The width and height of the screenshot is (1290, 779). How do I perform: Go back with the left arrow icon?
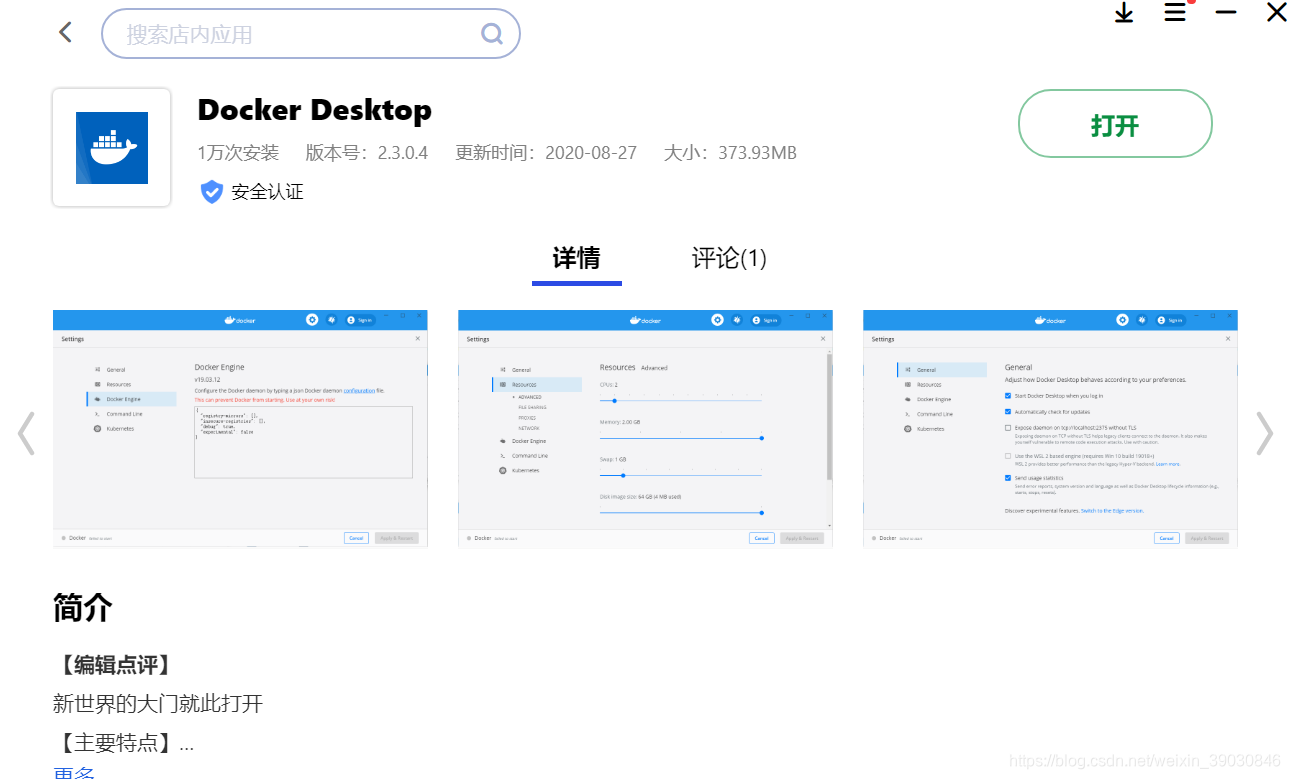point(66,32)
